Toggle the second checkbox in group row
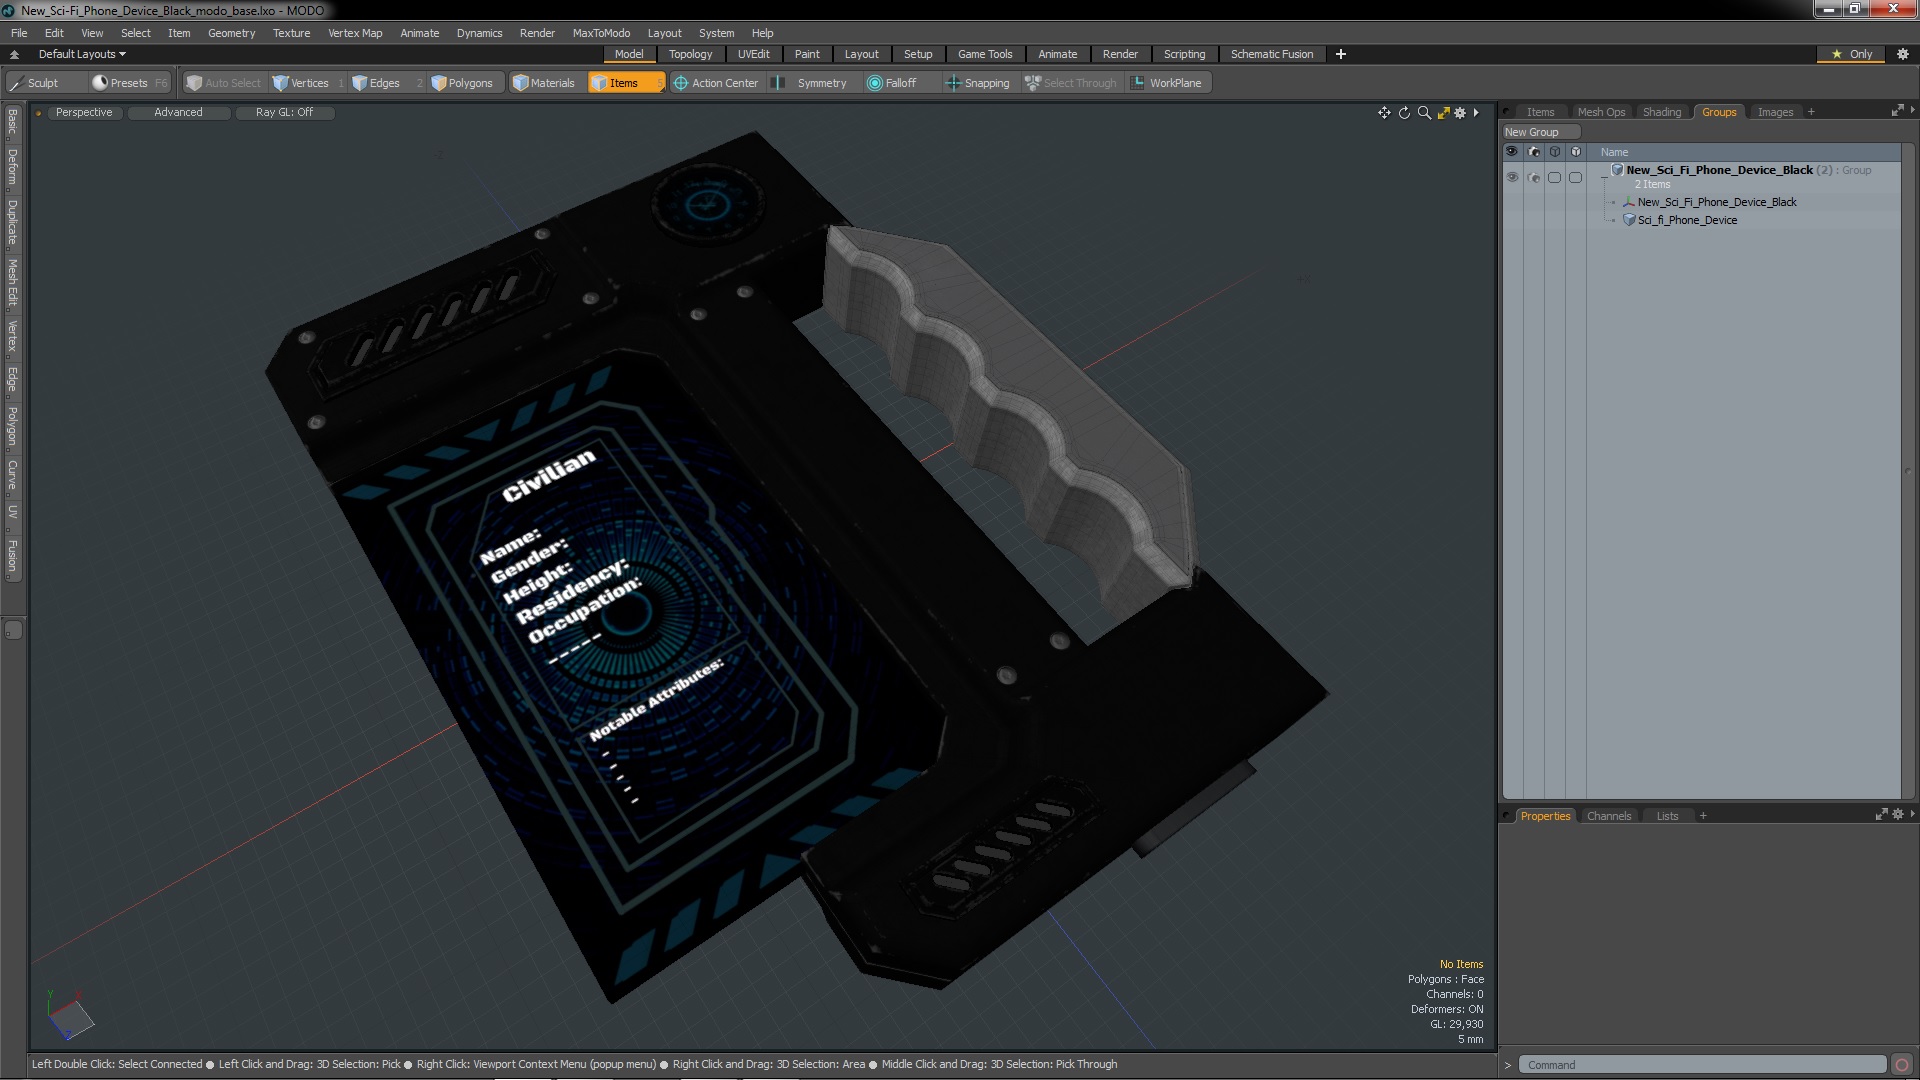Viewport: 1920px width, 1080px height. (x=1575, y=177)
